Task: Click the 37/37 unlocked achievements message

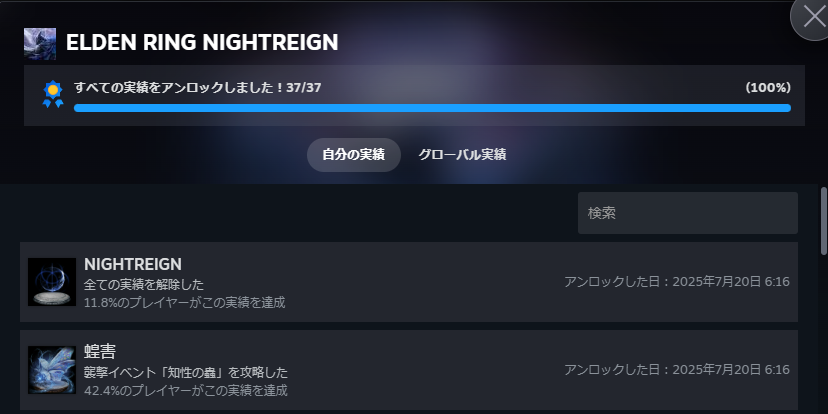Action: click(197, 88)
